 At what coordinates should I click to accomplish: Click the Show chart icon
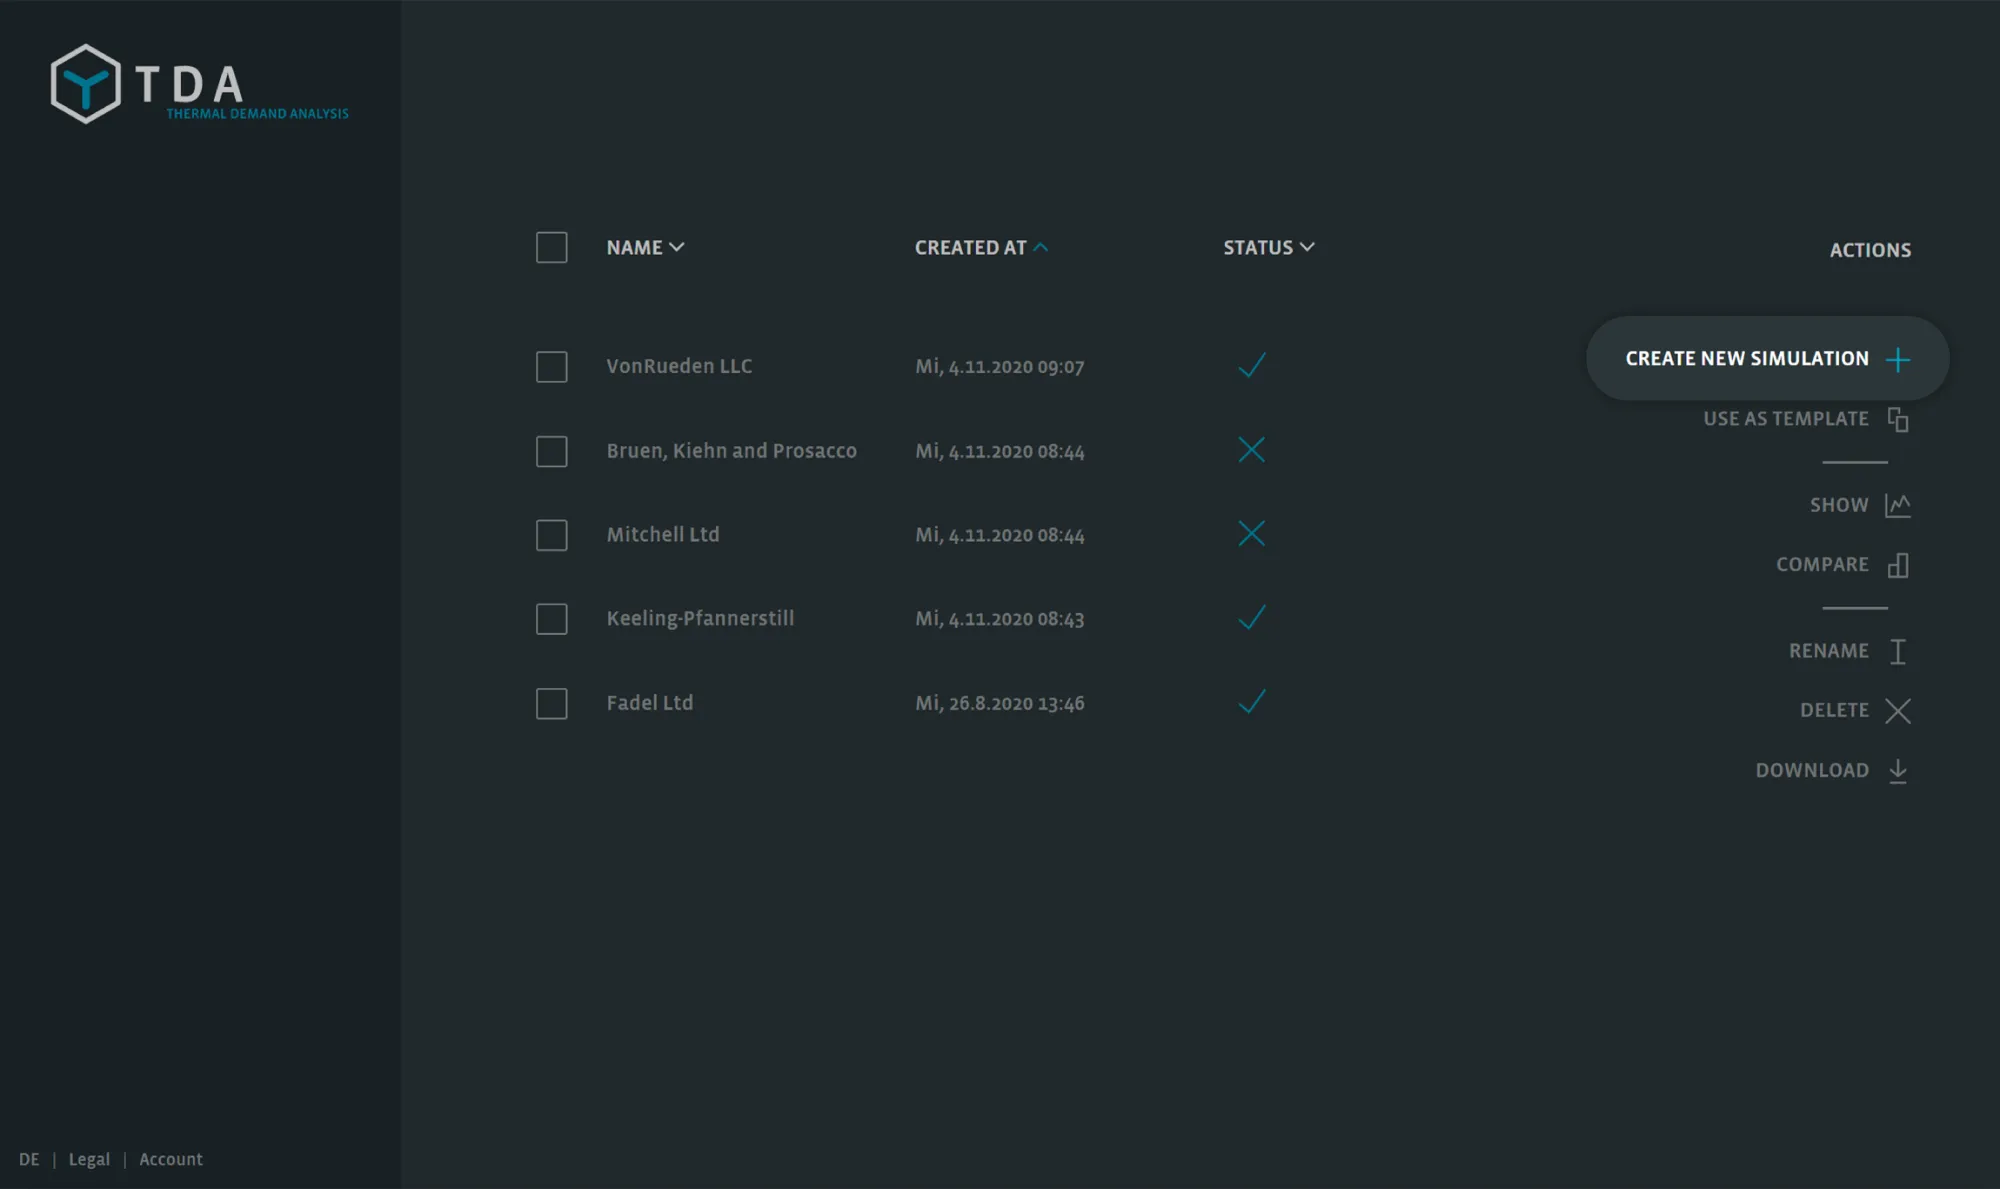(1897, 505)
